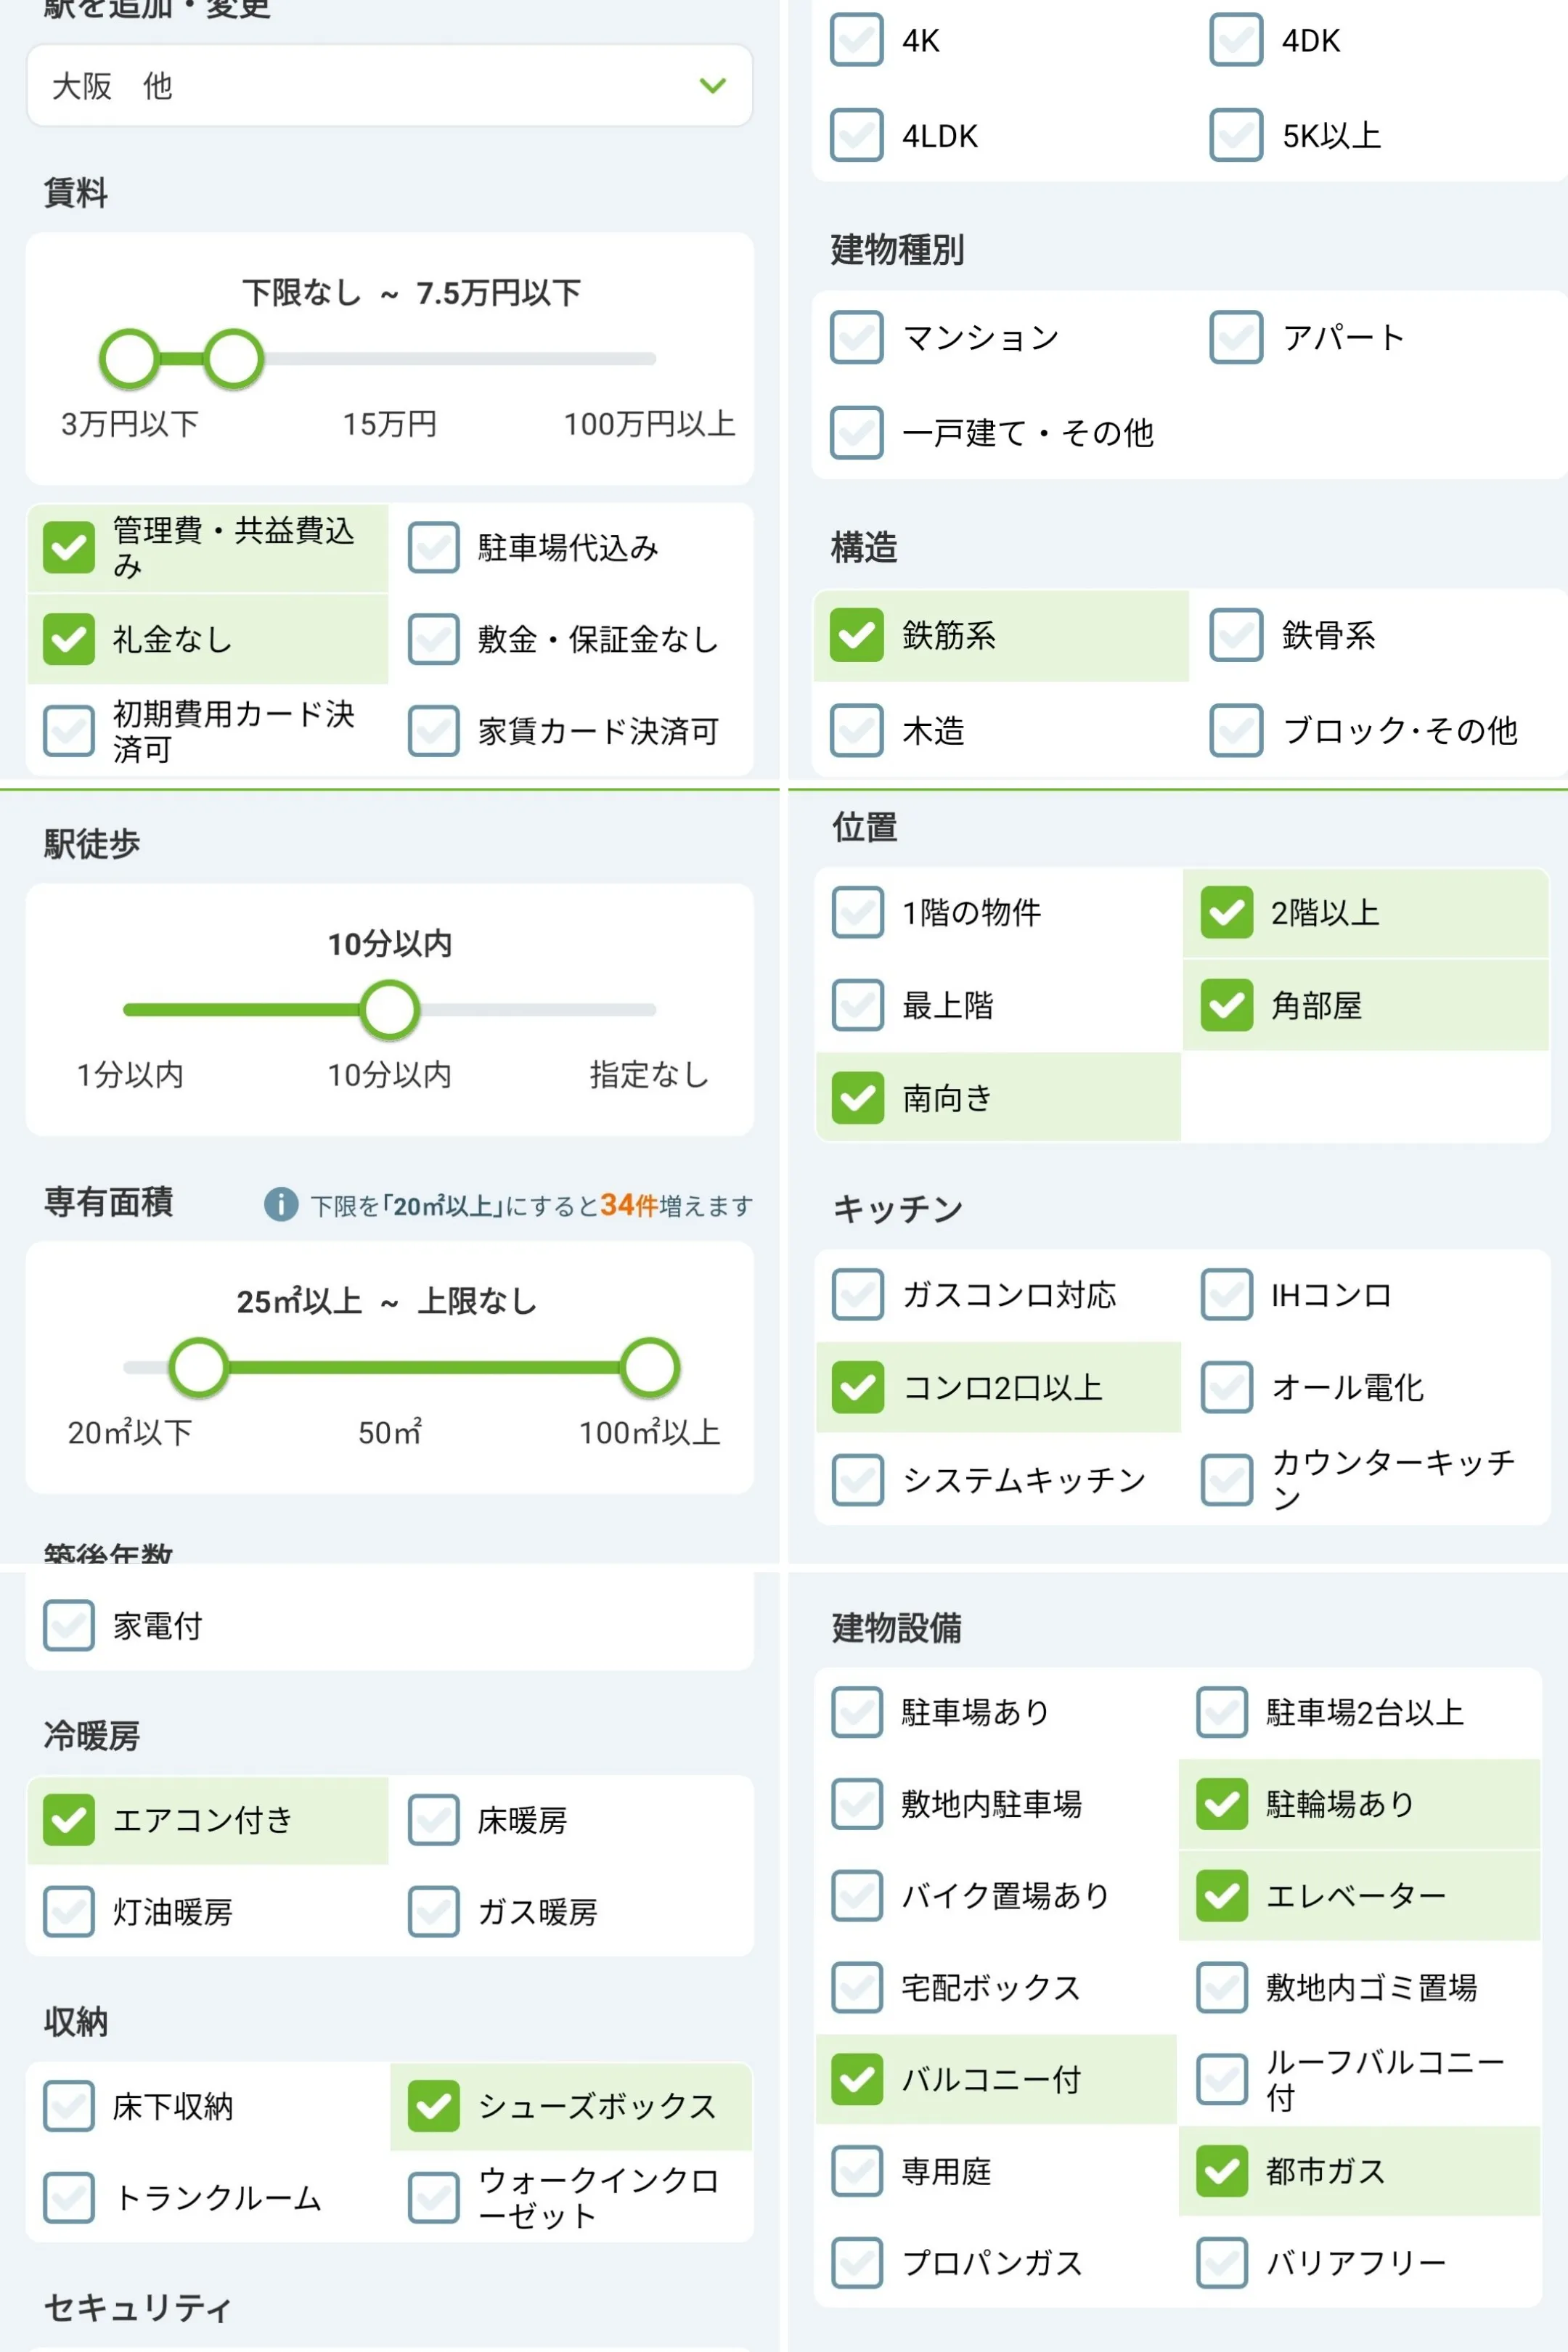
Task: Tick the 最上階 position checkbox
Action: point(857,1005)
